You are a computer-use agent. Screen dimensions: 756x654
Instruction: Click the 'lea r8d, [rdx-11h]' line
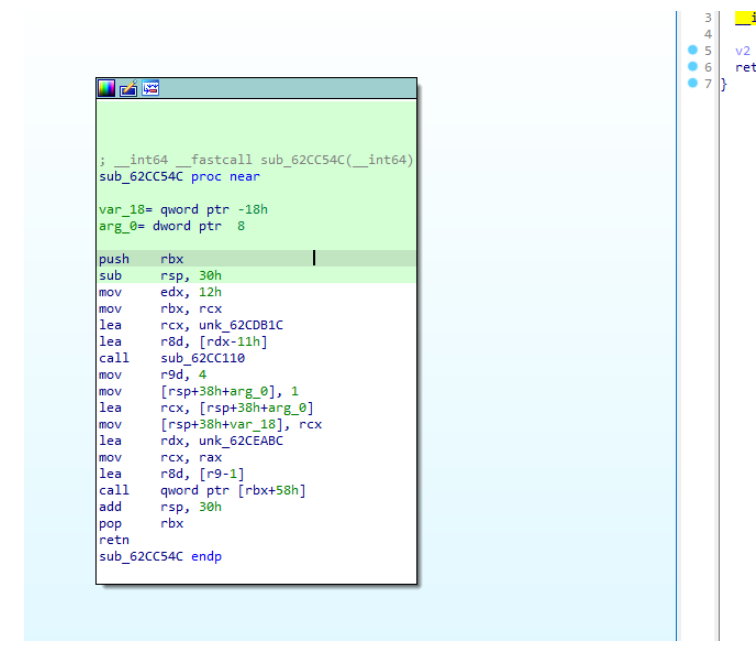pyautogui.click(x=183, y=341)
